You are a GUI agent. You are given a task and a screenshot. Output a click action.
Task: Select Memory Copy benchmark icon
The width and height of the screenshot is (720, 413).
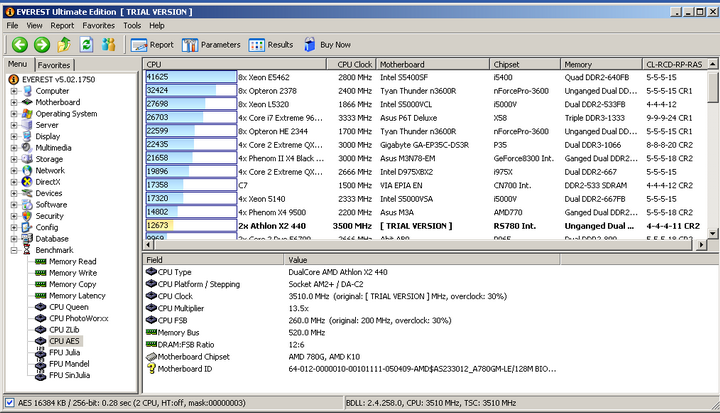(41, 284)
